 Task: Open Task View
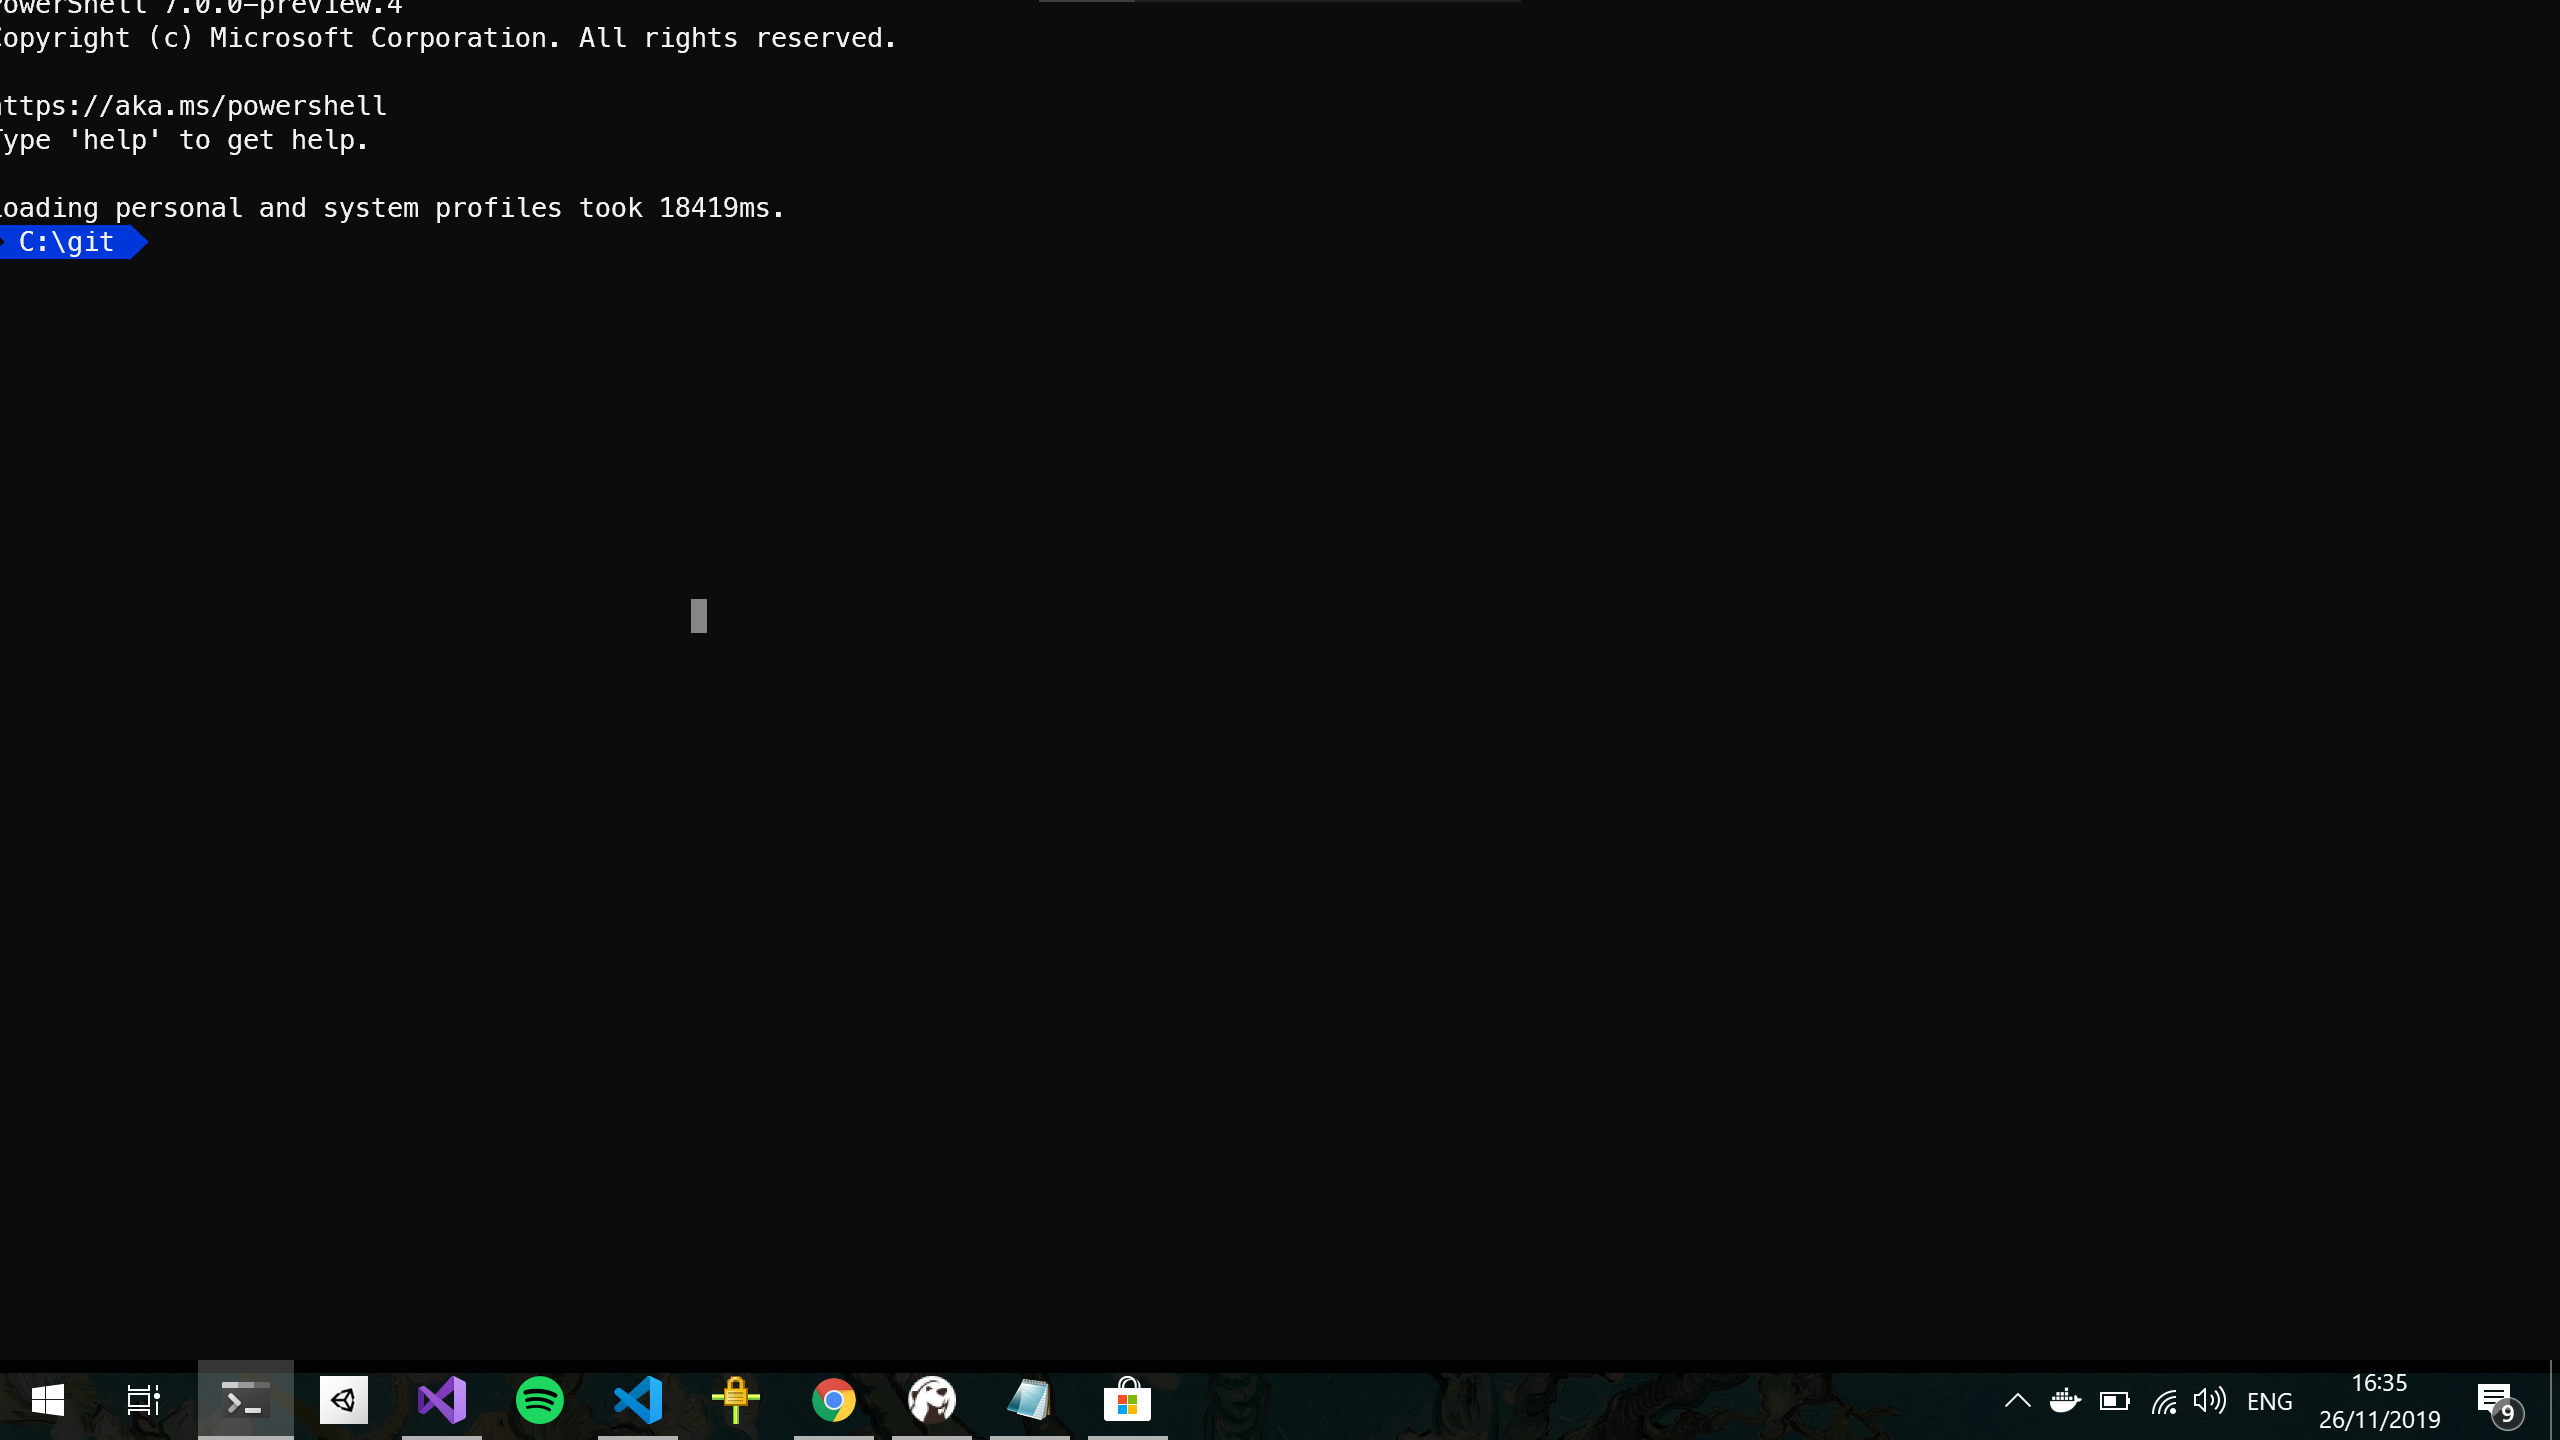coord(142,1399)
